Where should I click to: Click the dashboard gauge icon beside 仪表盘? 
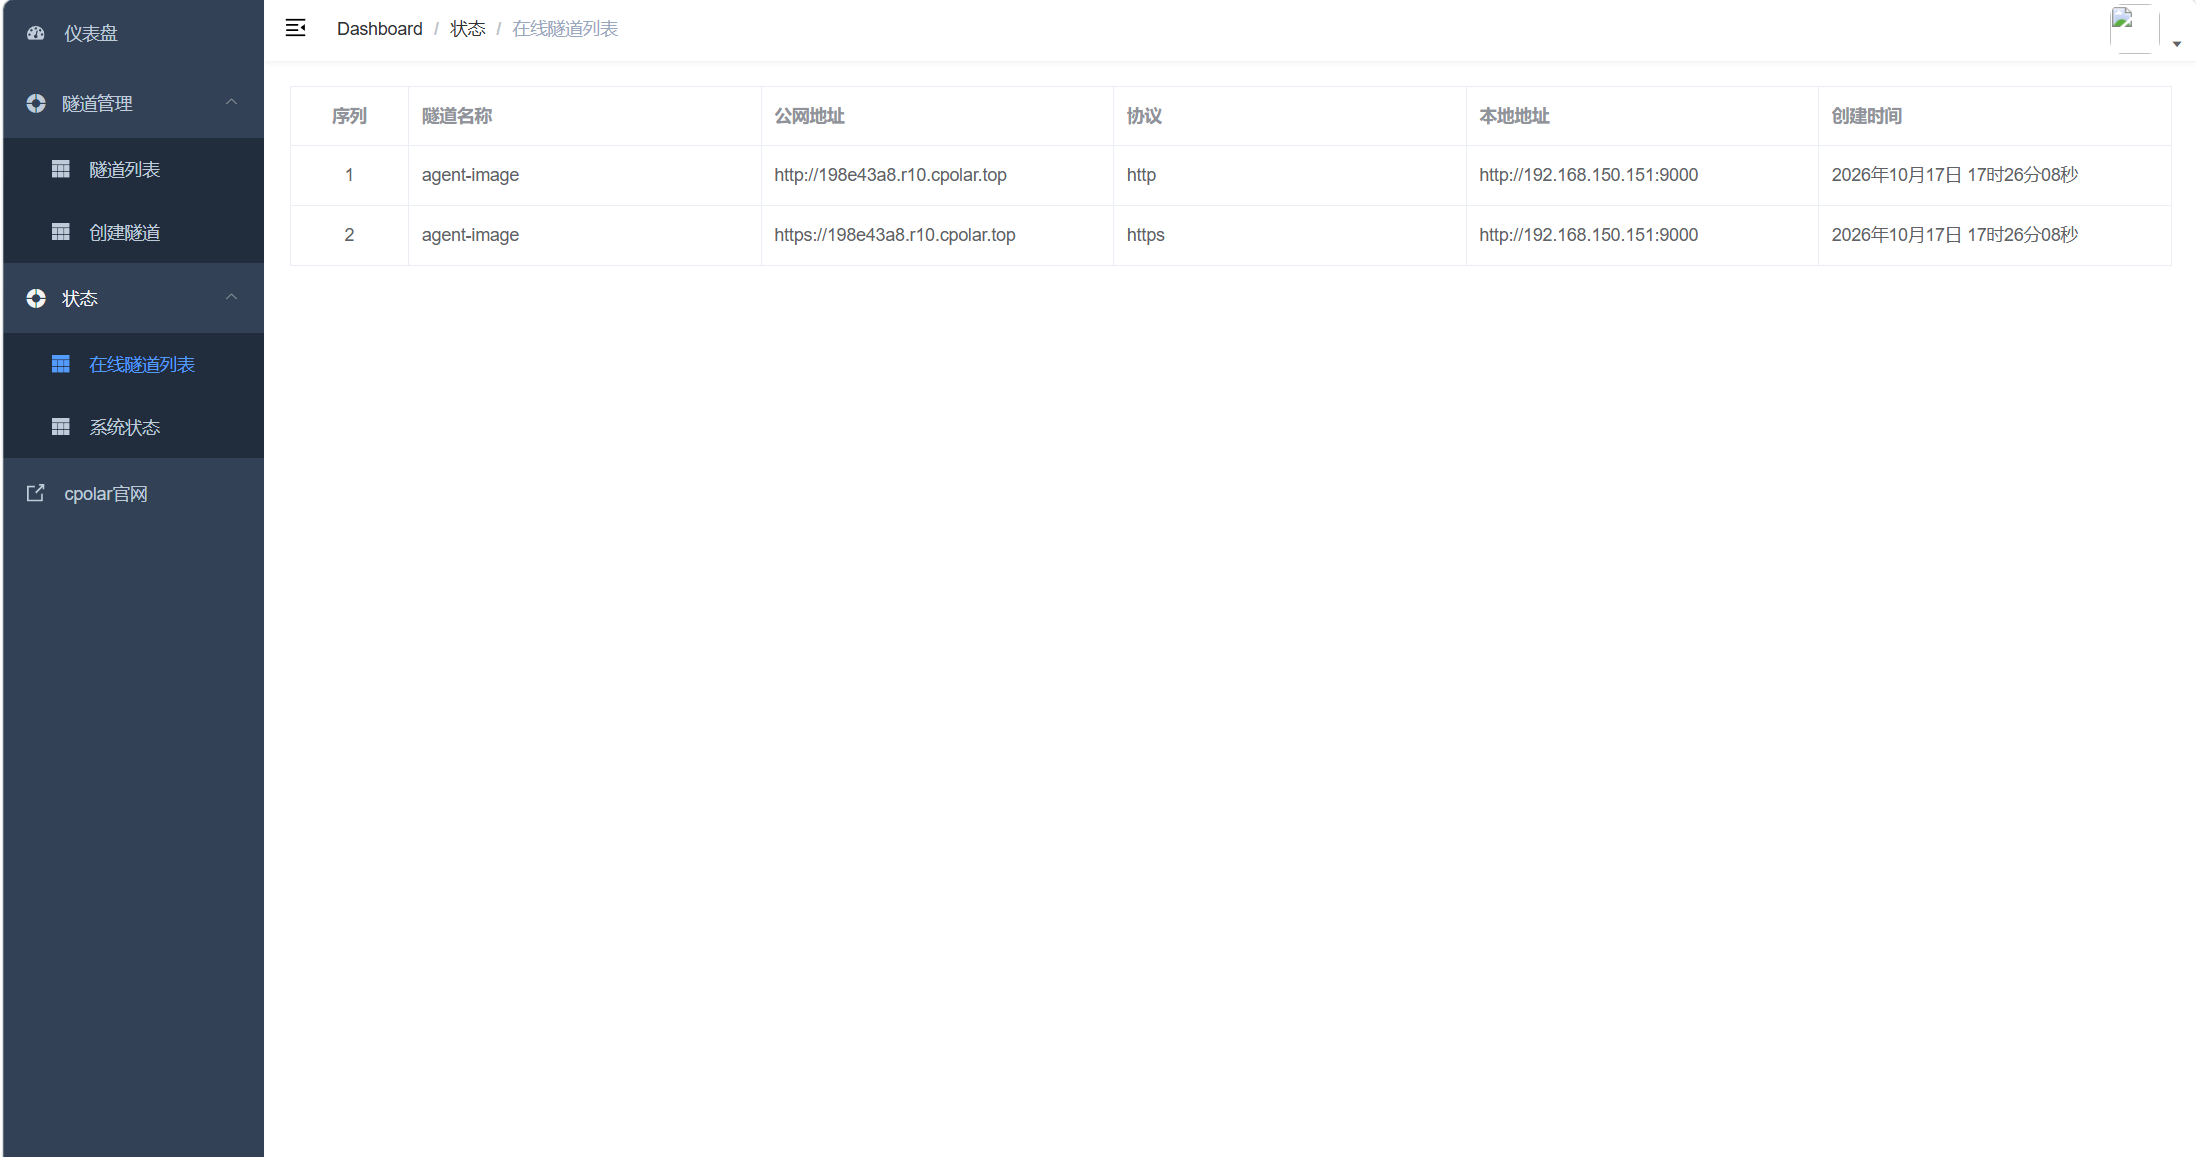point(36,33)
